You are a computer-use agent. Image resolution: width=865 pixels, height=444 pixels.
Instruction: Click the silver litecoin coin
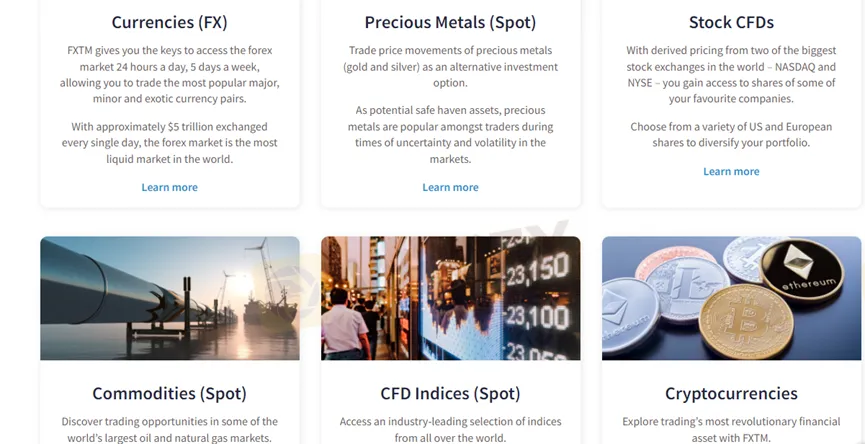(x=687, y=289)
